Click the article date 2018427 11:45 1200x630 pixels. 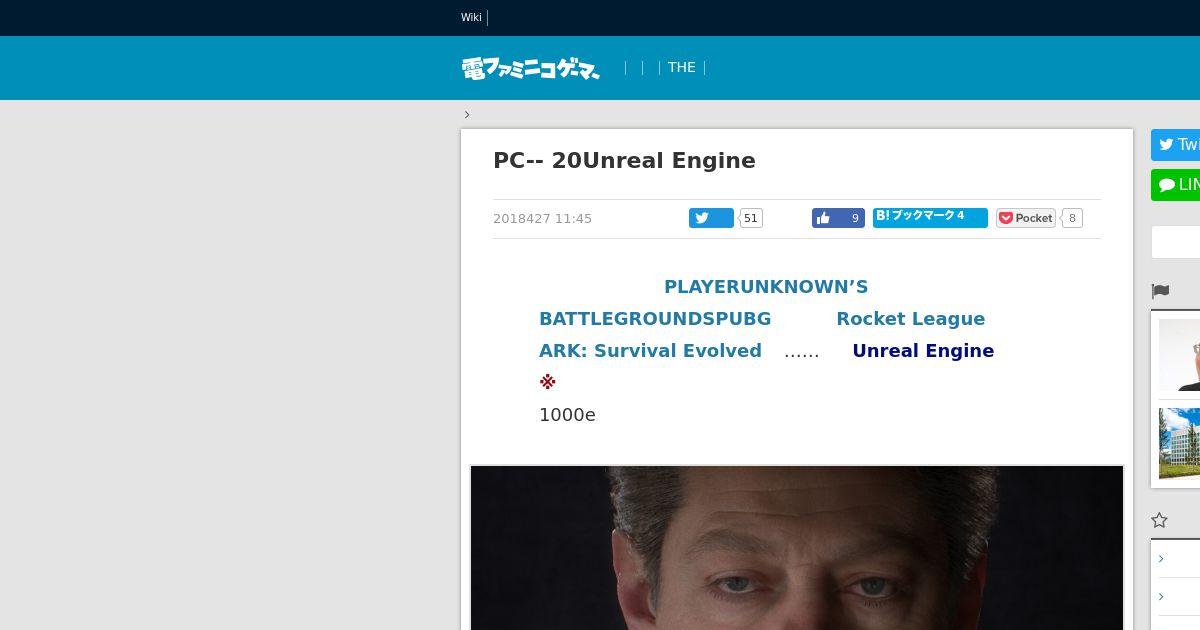(x=542, y=219)
